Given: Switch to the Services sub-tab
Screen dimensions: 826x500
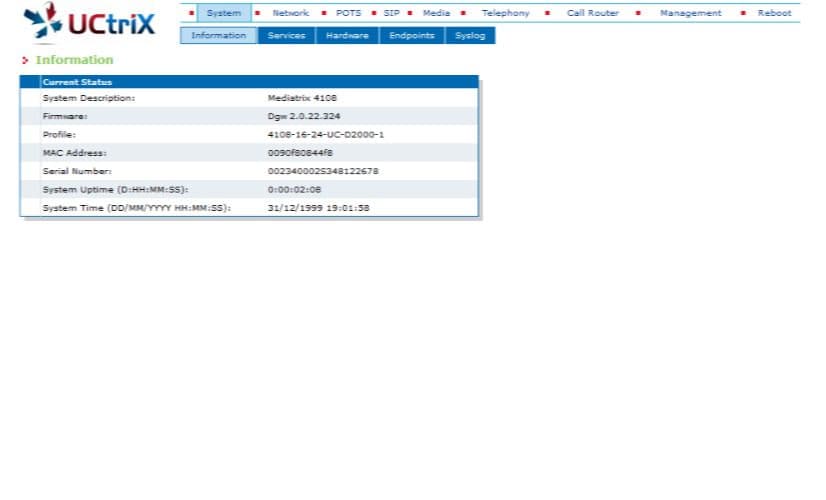Looking at the screenshot, I should coord(286,35).
